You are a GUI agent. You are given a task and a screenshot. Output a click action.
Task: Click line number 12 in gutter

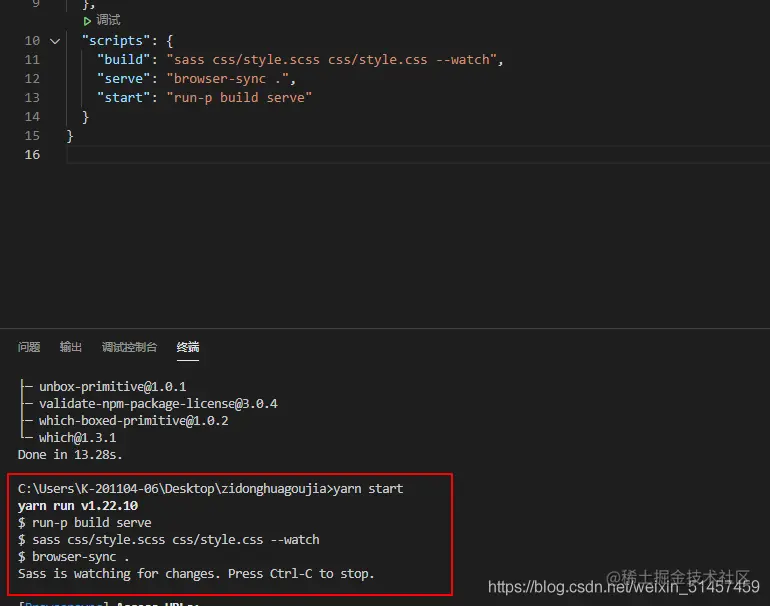coord(32,79)
